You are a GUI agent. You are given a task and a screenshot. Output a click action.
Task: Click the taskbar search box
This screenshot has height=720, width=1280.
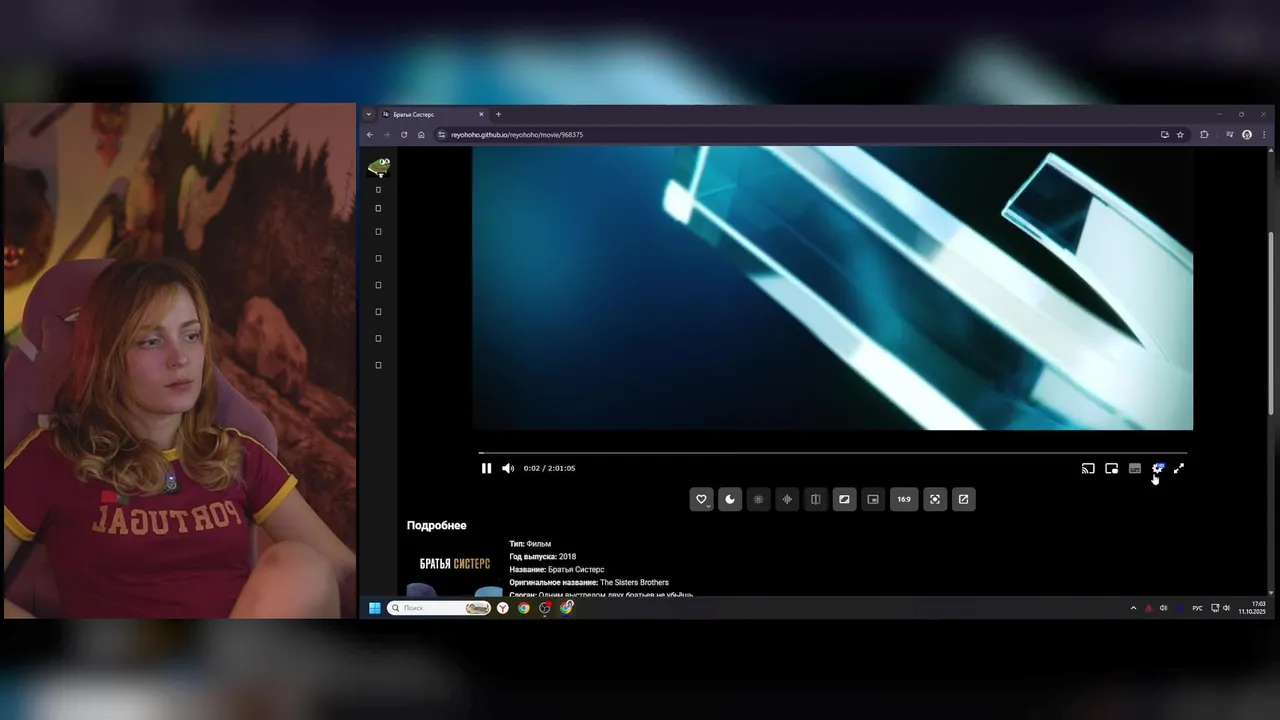click(439, 608)
